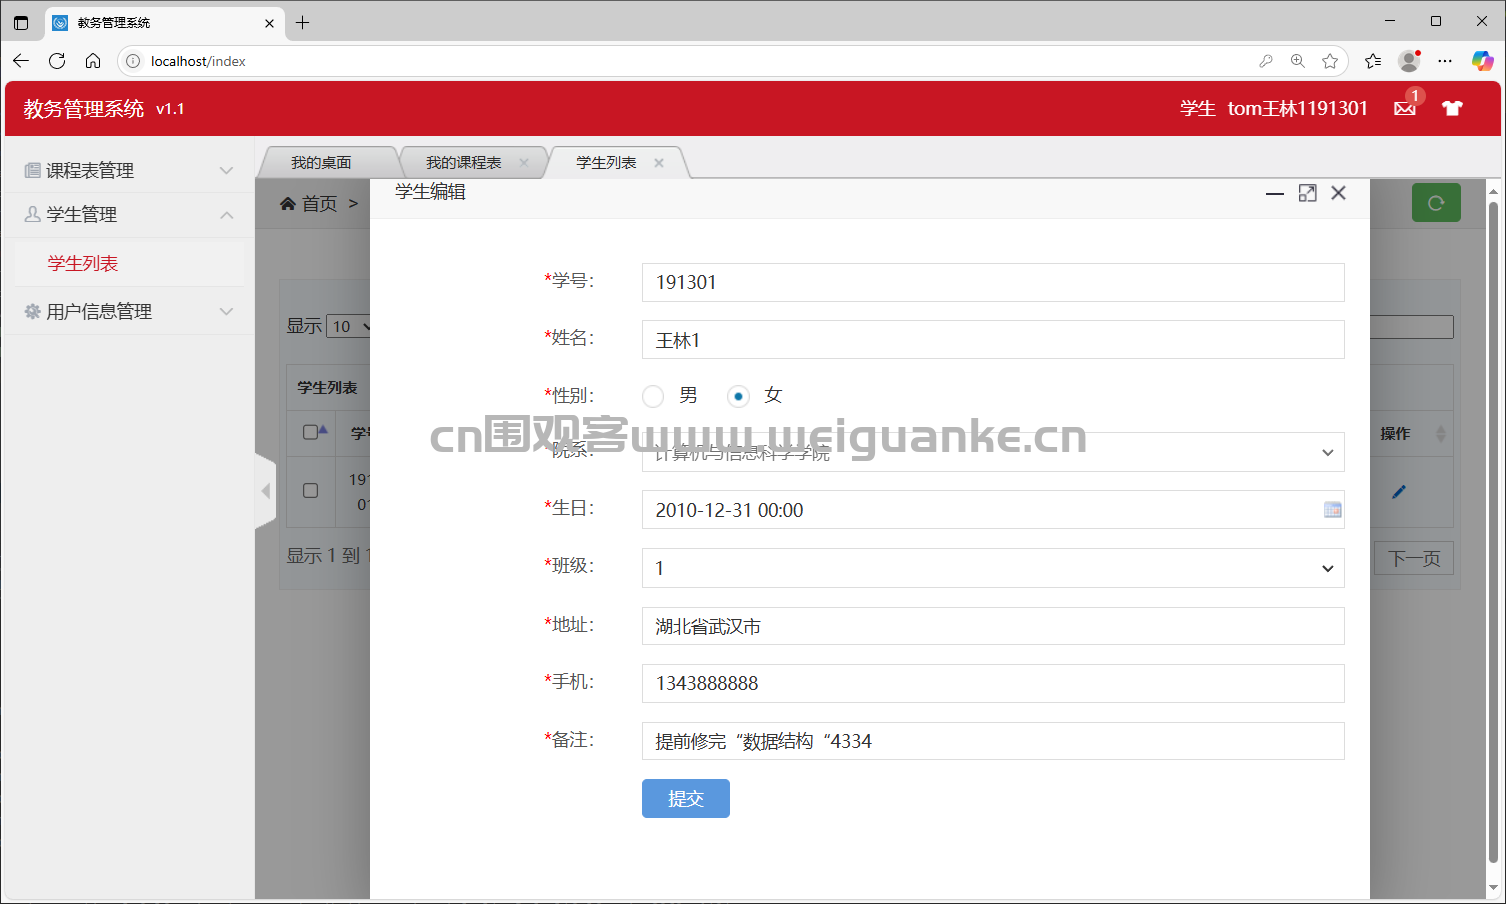Click the 生日 date input field
This screenshot has height=904, width=1506.
point(993,510)
